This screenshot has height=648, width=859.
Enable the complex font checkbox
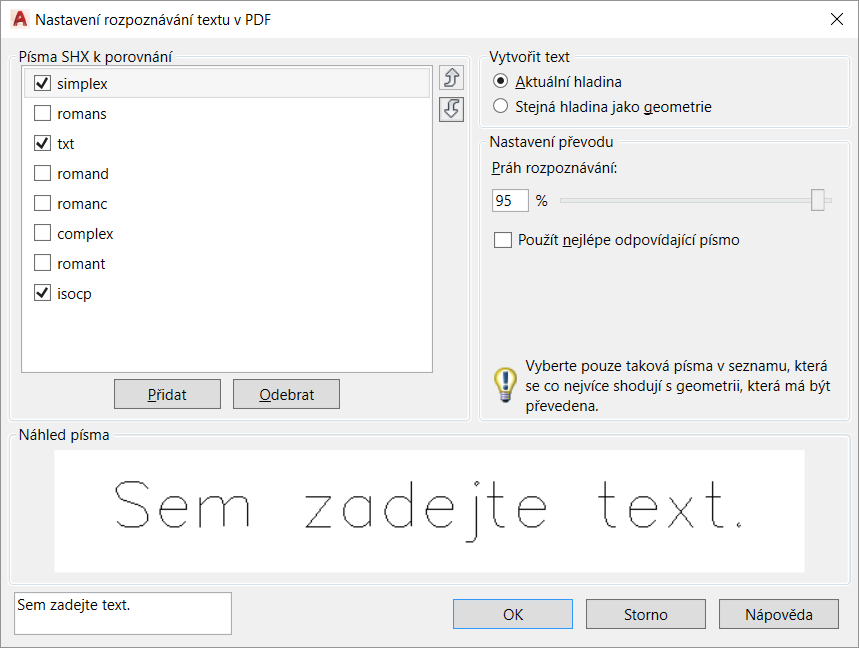42,233
